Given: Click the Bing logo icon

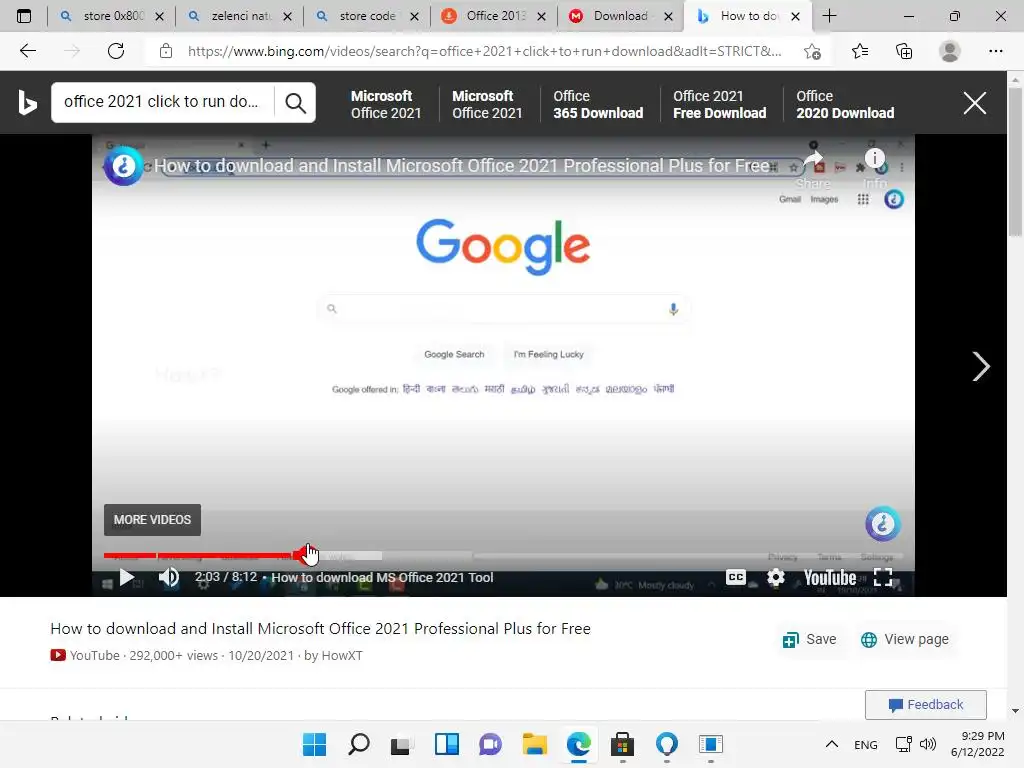Looking at the screenshot, I should (27, 103).
